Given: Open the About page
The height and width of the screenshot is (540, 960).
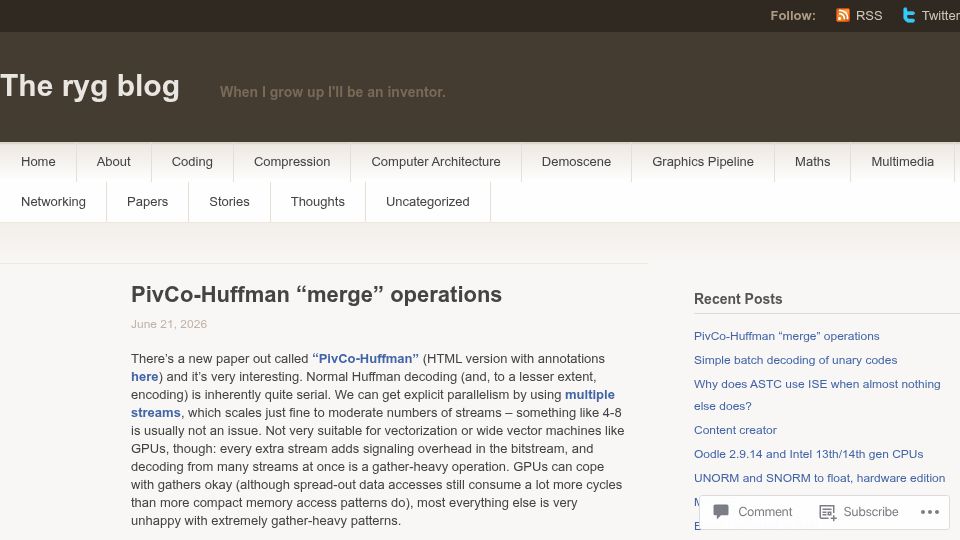Looking at the screenshot, I should (113, 162).
